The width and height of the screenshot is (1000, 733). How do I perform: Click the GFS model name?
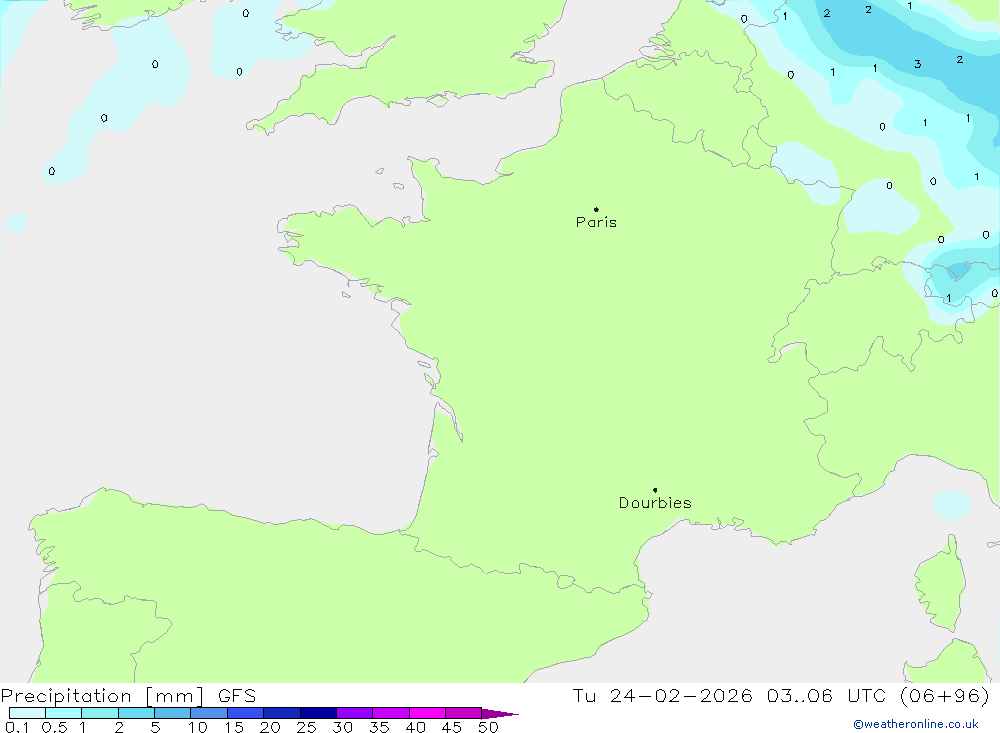pyautogui.click(x=237, y=695)
